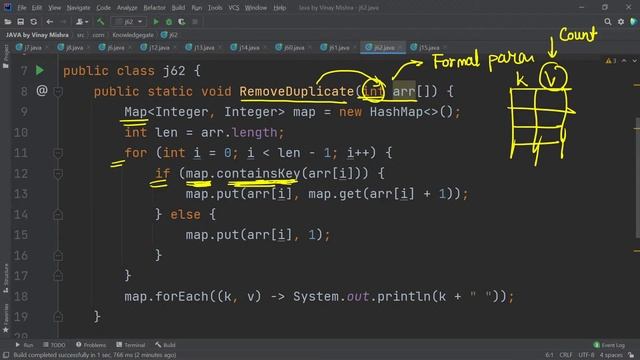Open the File menu
640x360 pixels.
(x=22, y=8)
